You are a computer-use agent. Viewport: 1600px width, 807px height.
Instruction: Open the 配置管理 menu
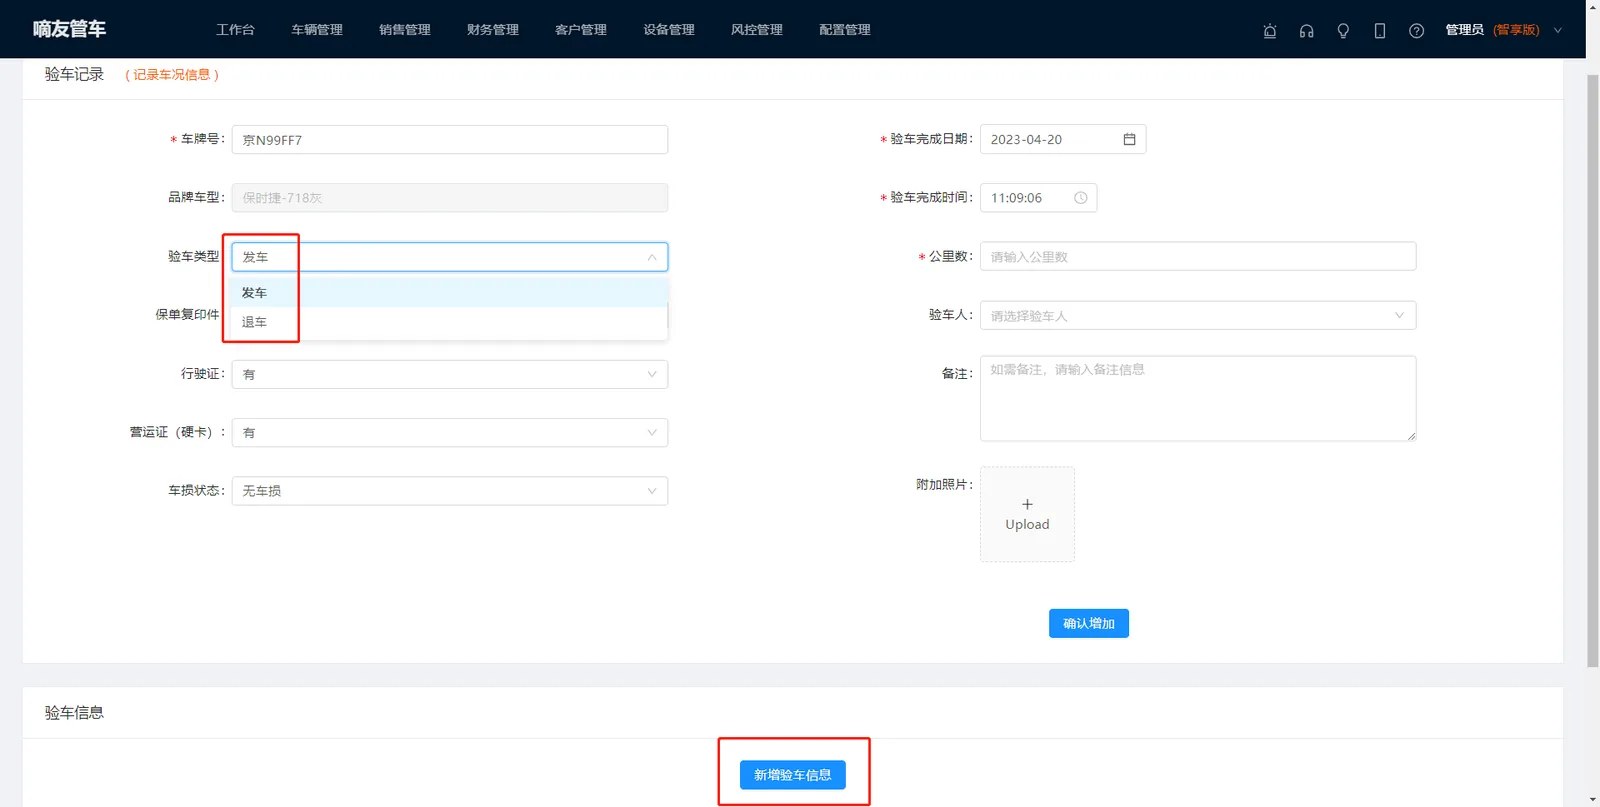(x=845, y=30)
